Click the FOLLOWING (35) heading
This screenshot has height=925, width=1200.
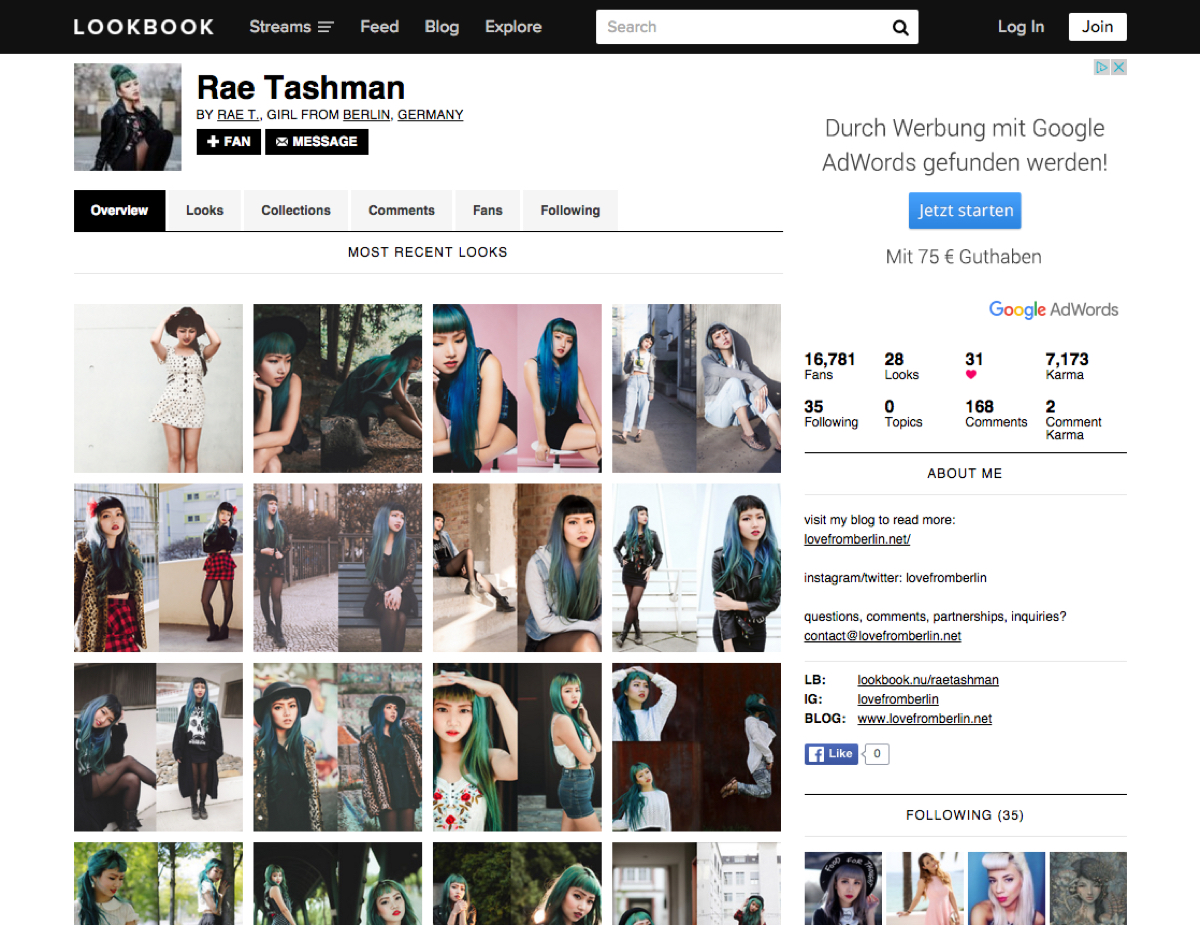click(965, 815)
